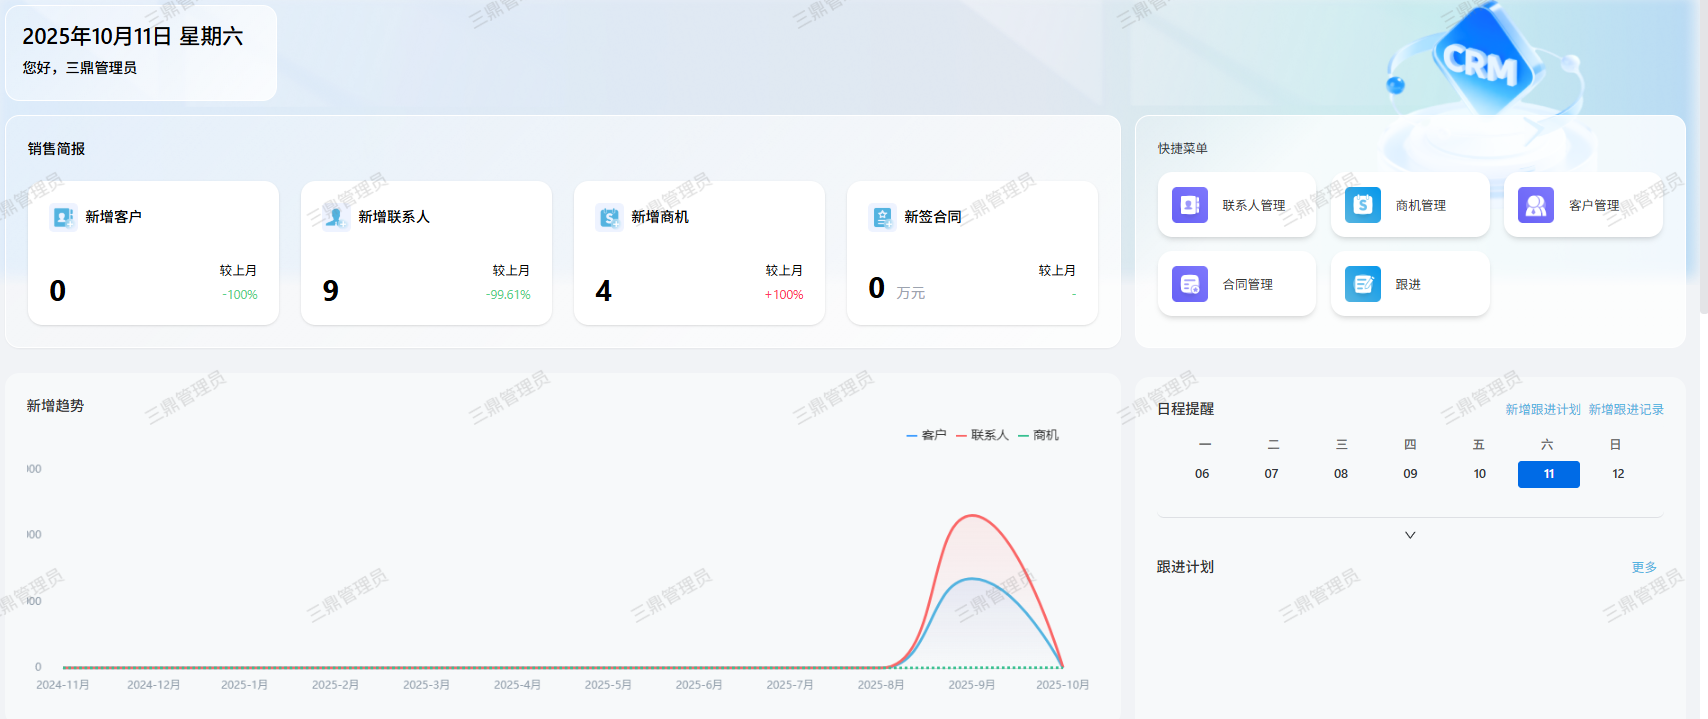Toggle 联系人 series in chart legend
This screenshot has height=719, width=1708.
[x=982, y=435]
